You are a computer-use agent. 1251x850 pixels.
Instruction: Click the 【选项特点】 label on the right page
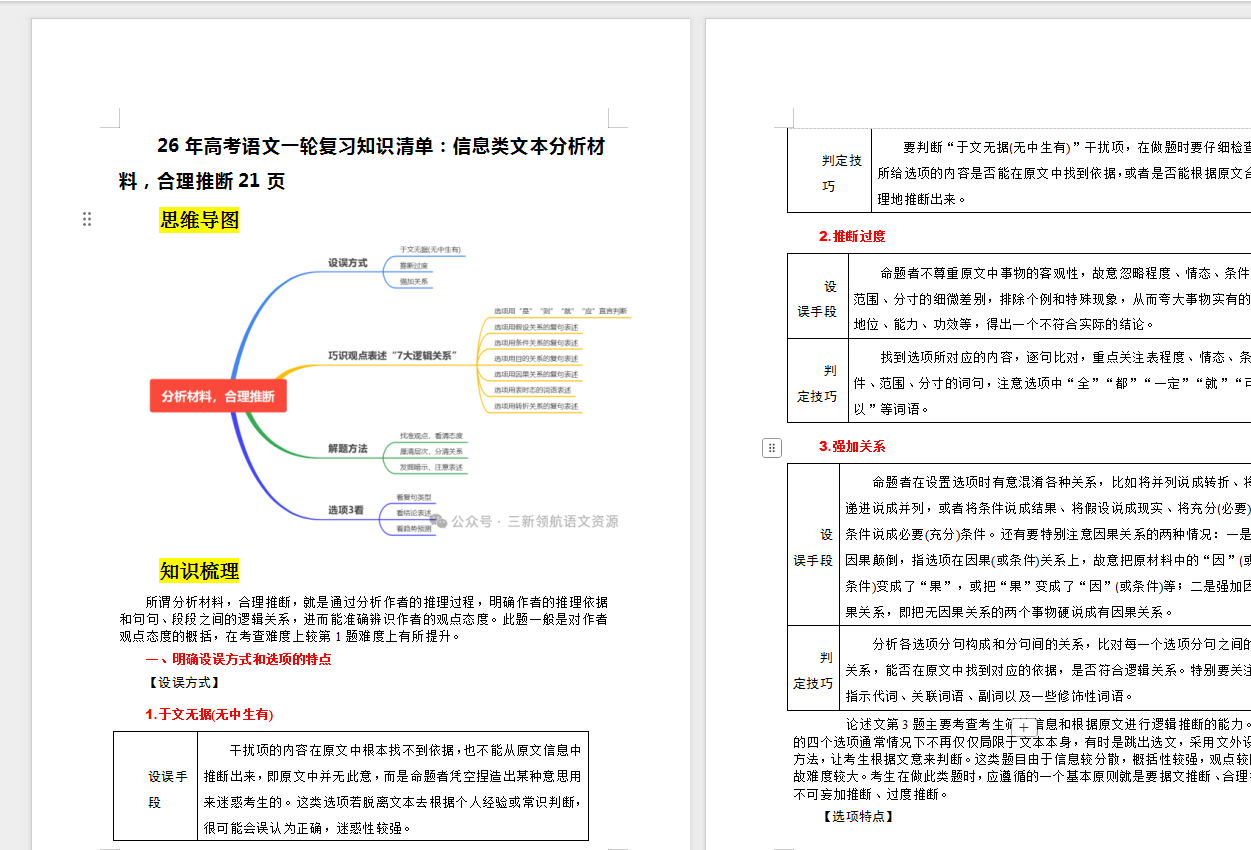tap(857, 817)
